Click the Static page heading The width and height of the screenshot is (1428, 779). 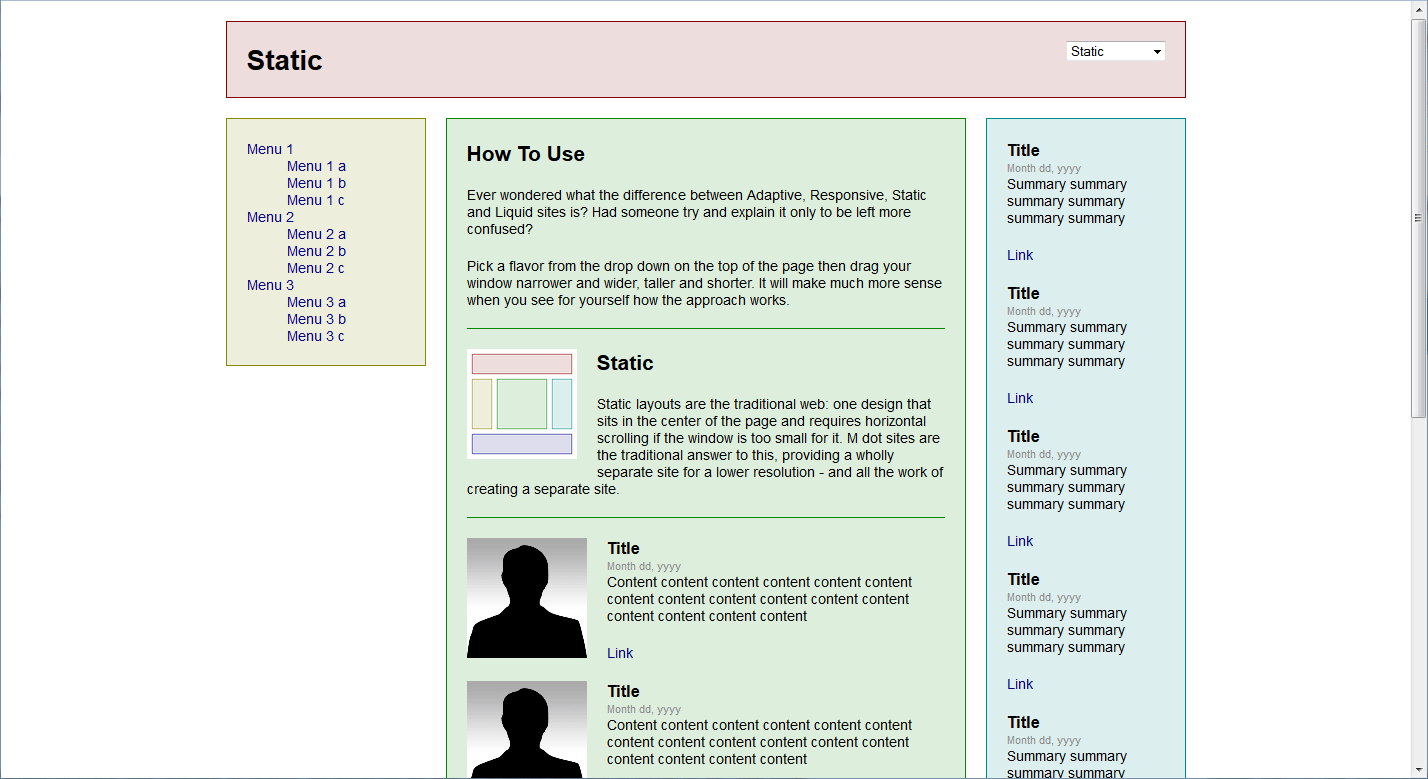pyautogui.click(x=284, y=60)
